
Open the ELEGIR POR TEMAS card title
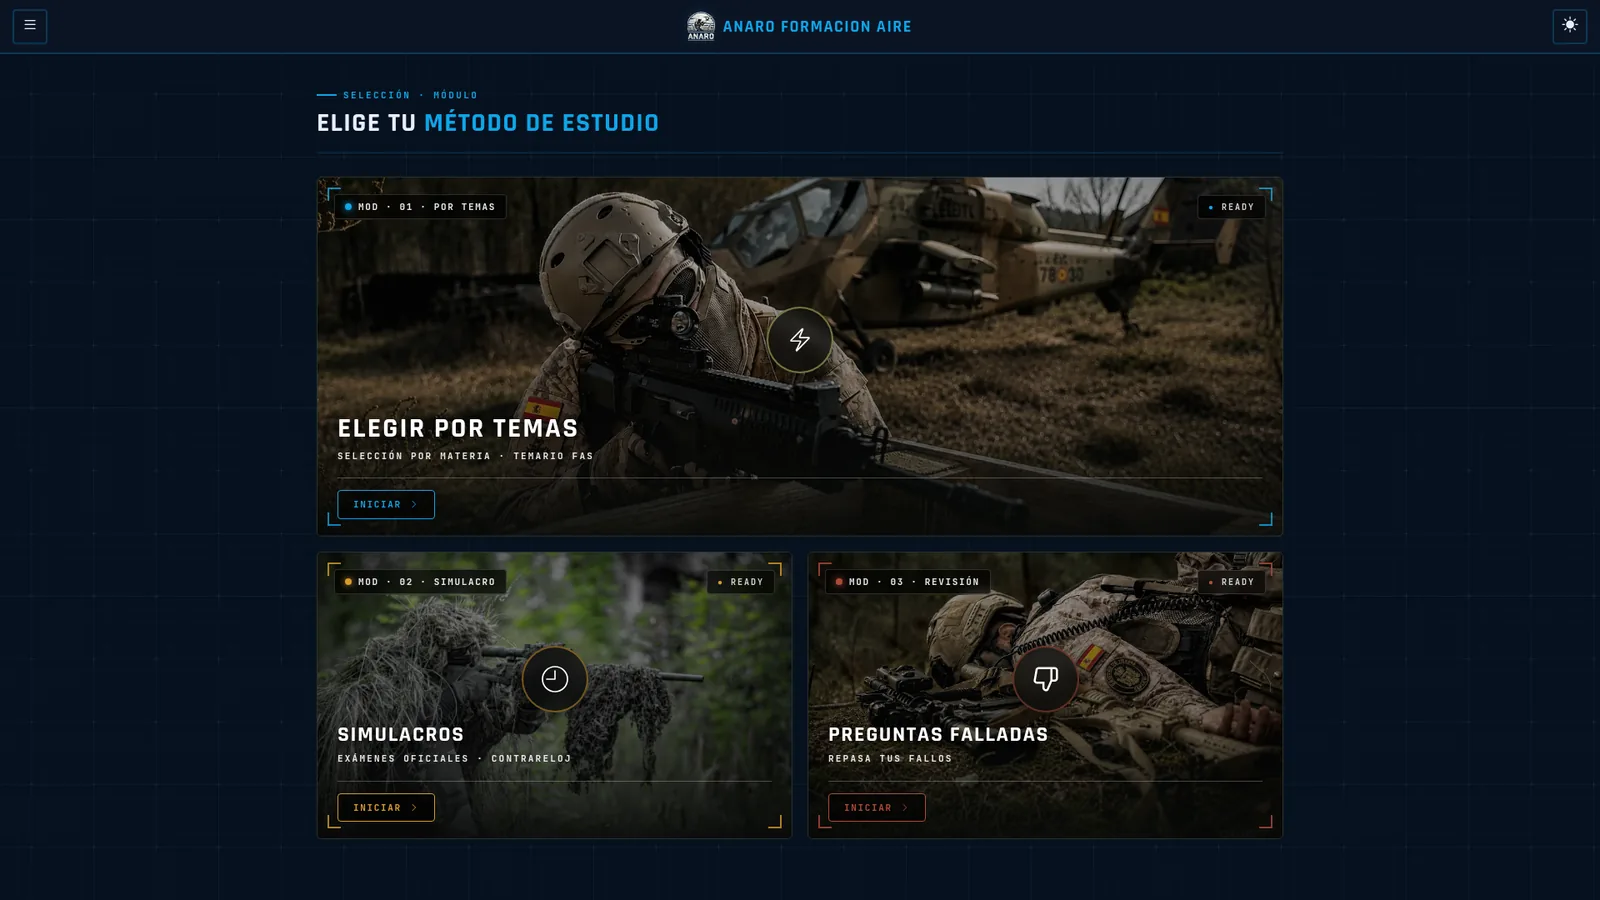(x=458, y=429)
